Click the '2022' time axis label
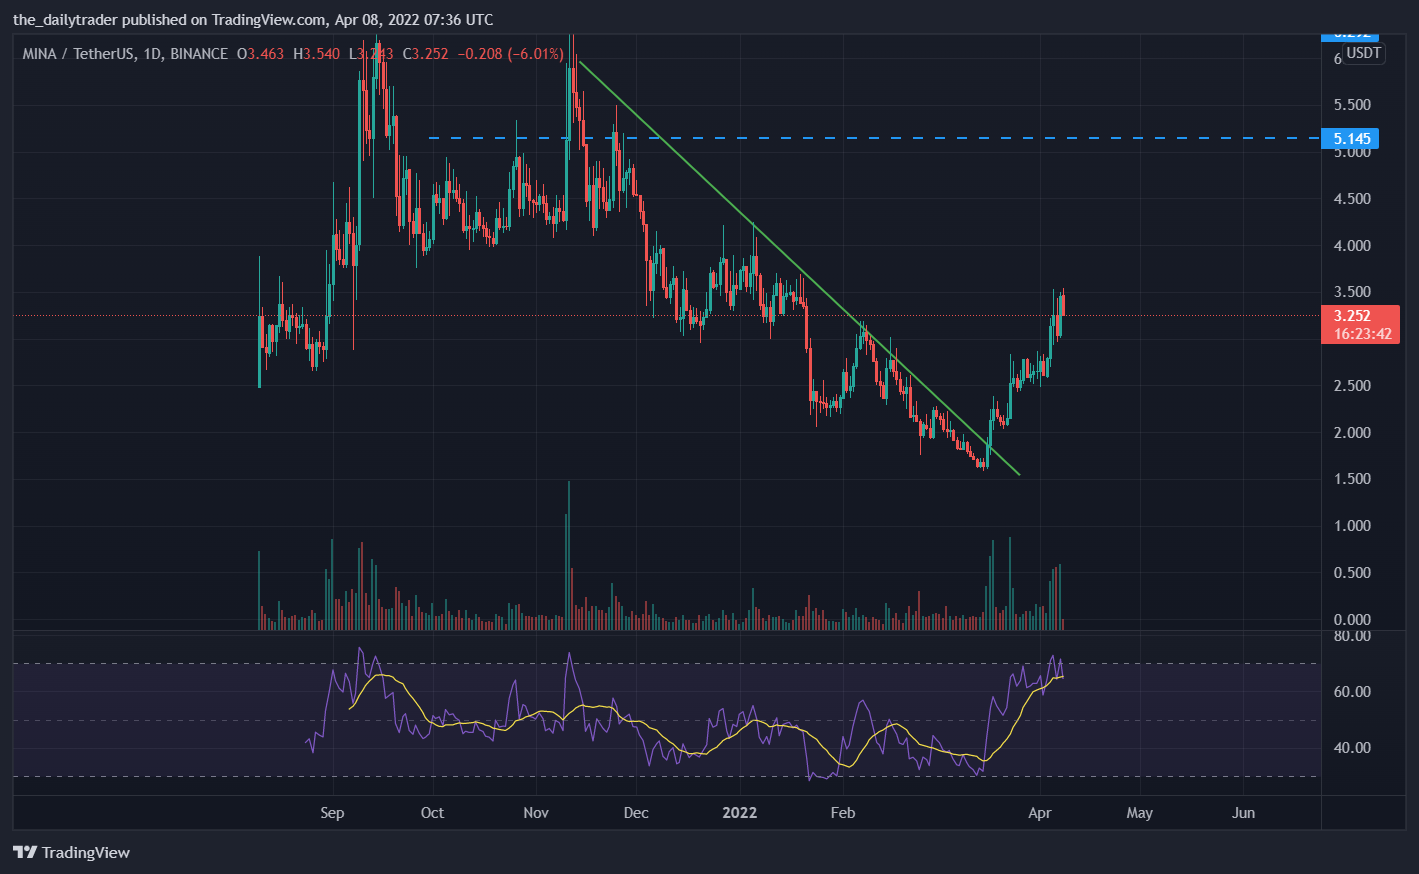 pyautogui.click(x=739, y=813)
